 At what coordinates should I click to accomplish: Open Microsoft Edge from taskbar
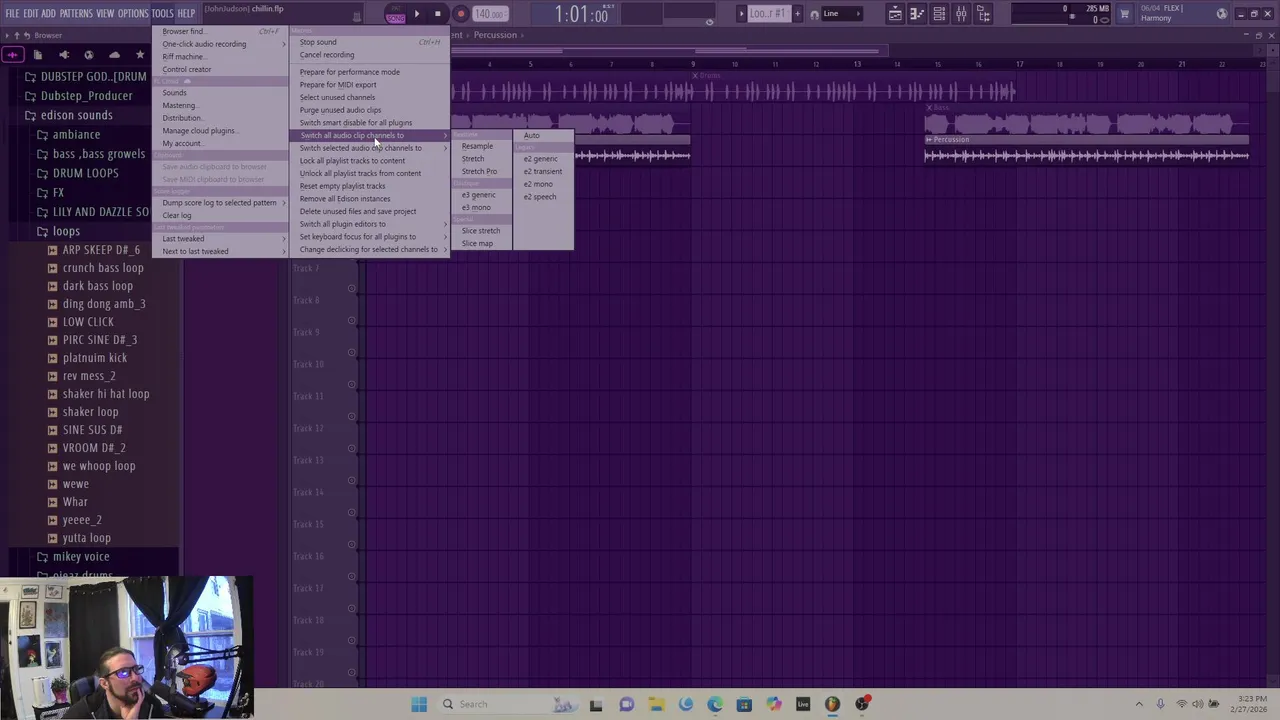(715, 704)
